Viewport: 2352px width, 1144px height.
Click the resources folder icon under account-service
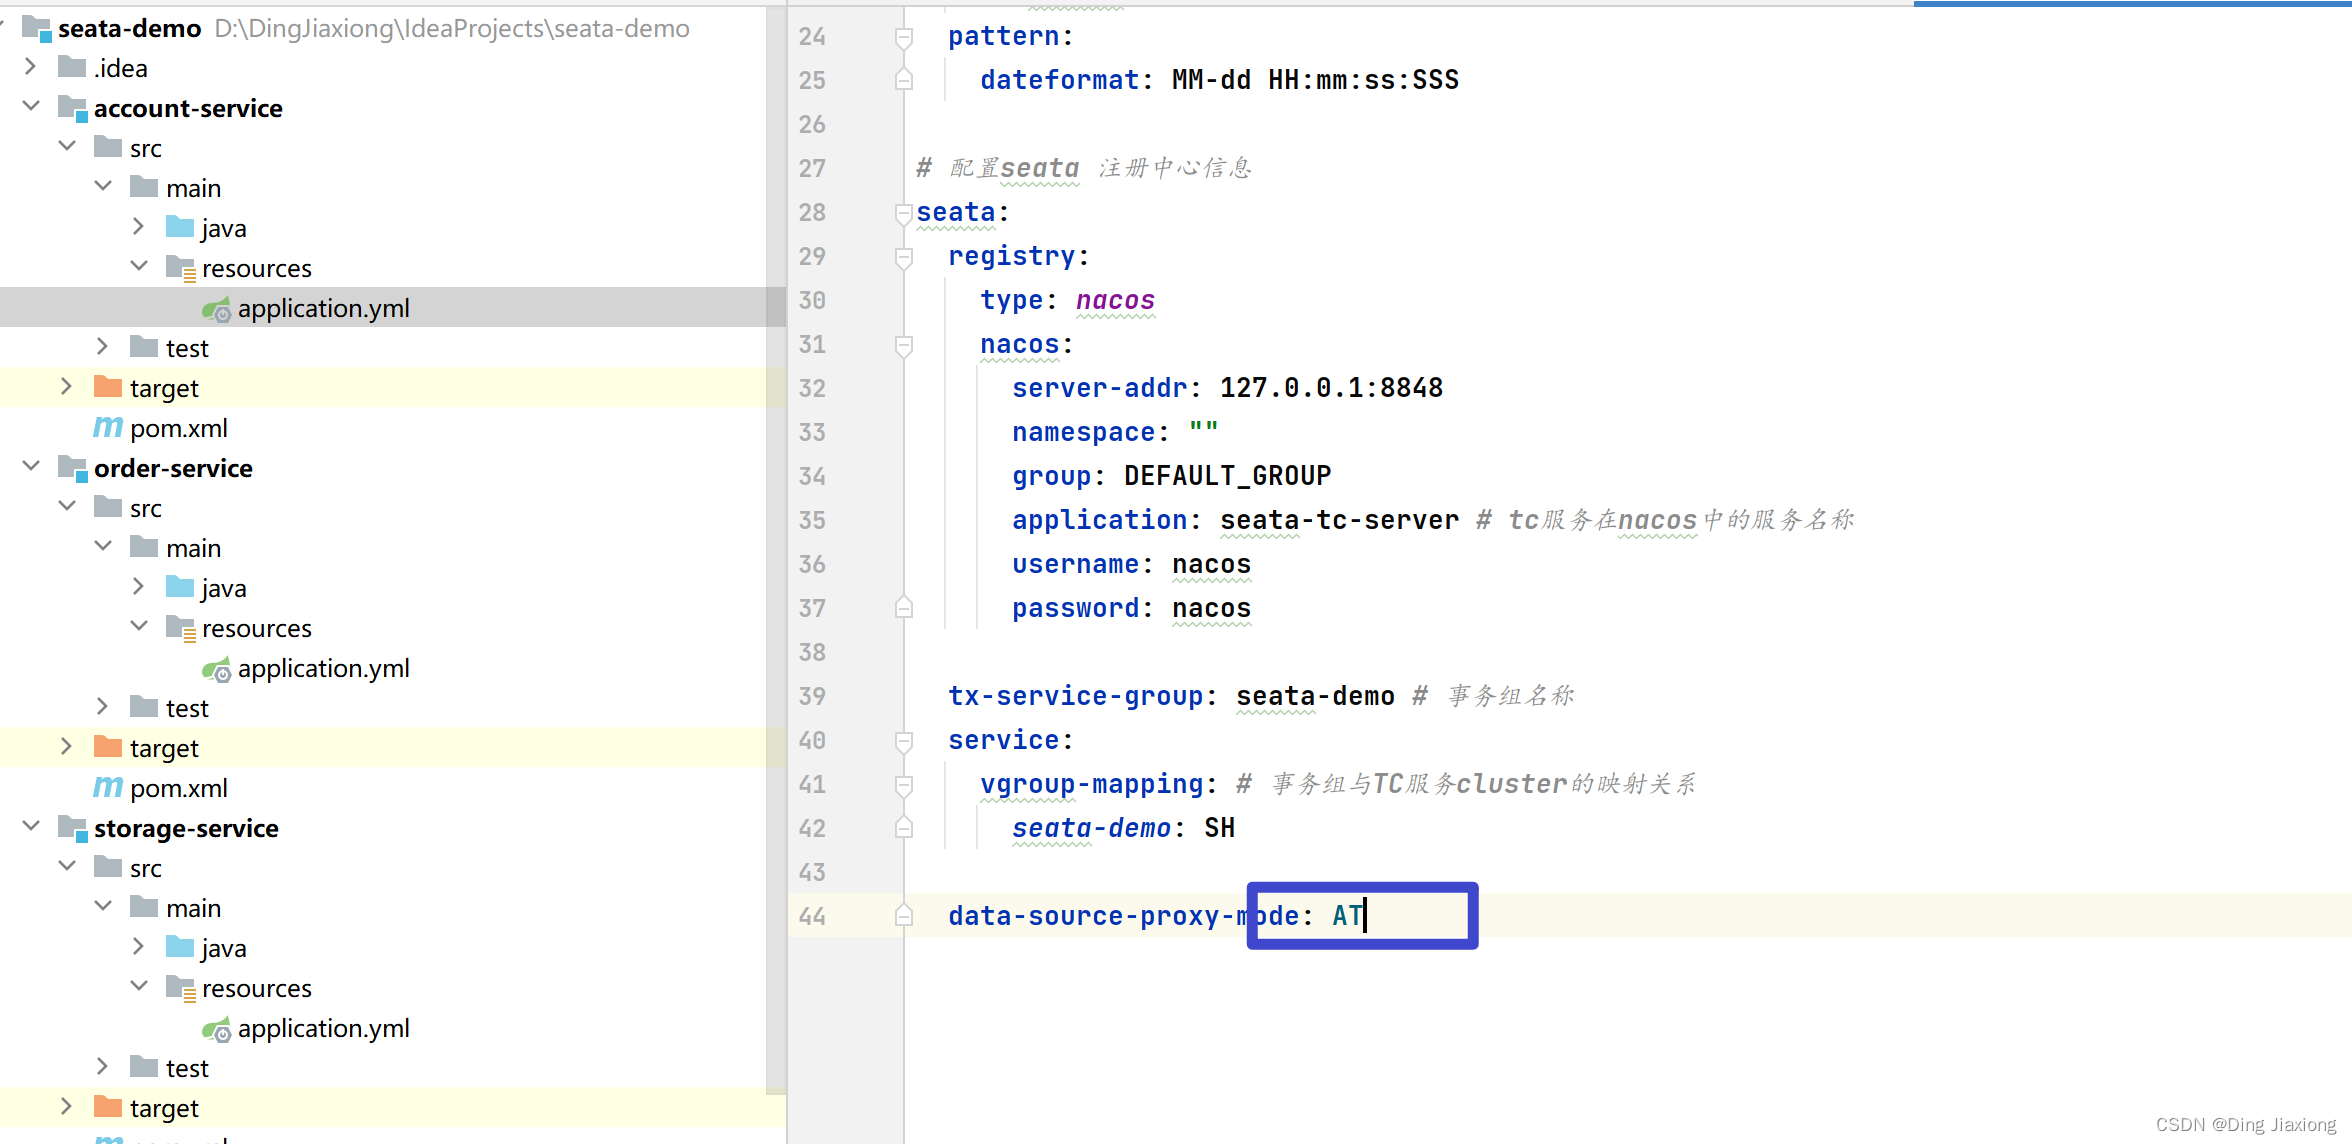181,268
